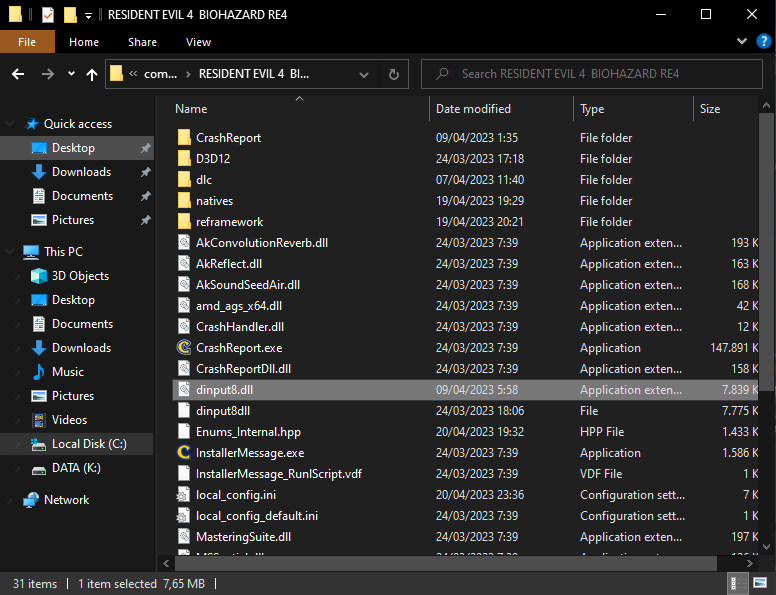Image resolution: width=776 pixels, height=595 pixels.
Task: Open Help with the question mark icon
Action: click(x=764, y=41)
